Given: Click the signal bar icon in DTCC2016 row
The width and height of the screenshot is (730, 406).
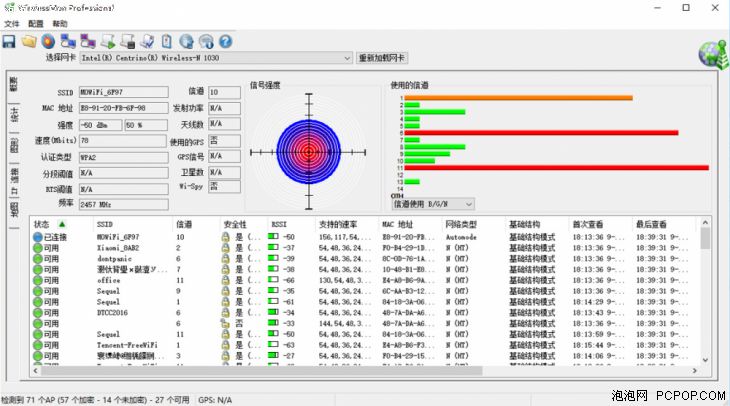Looking at the screenshot, I should pyautogui.click(x=273, y=312).
